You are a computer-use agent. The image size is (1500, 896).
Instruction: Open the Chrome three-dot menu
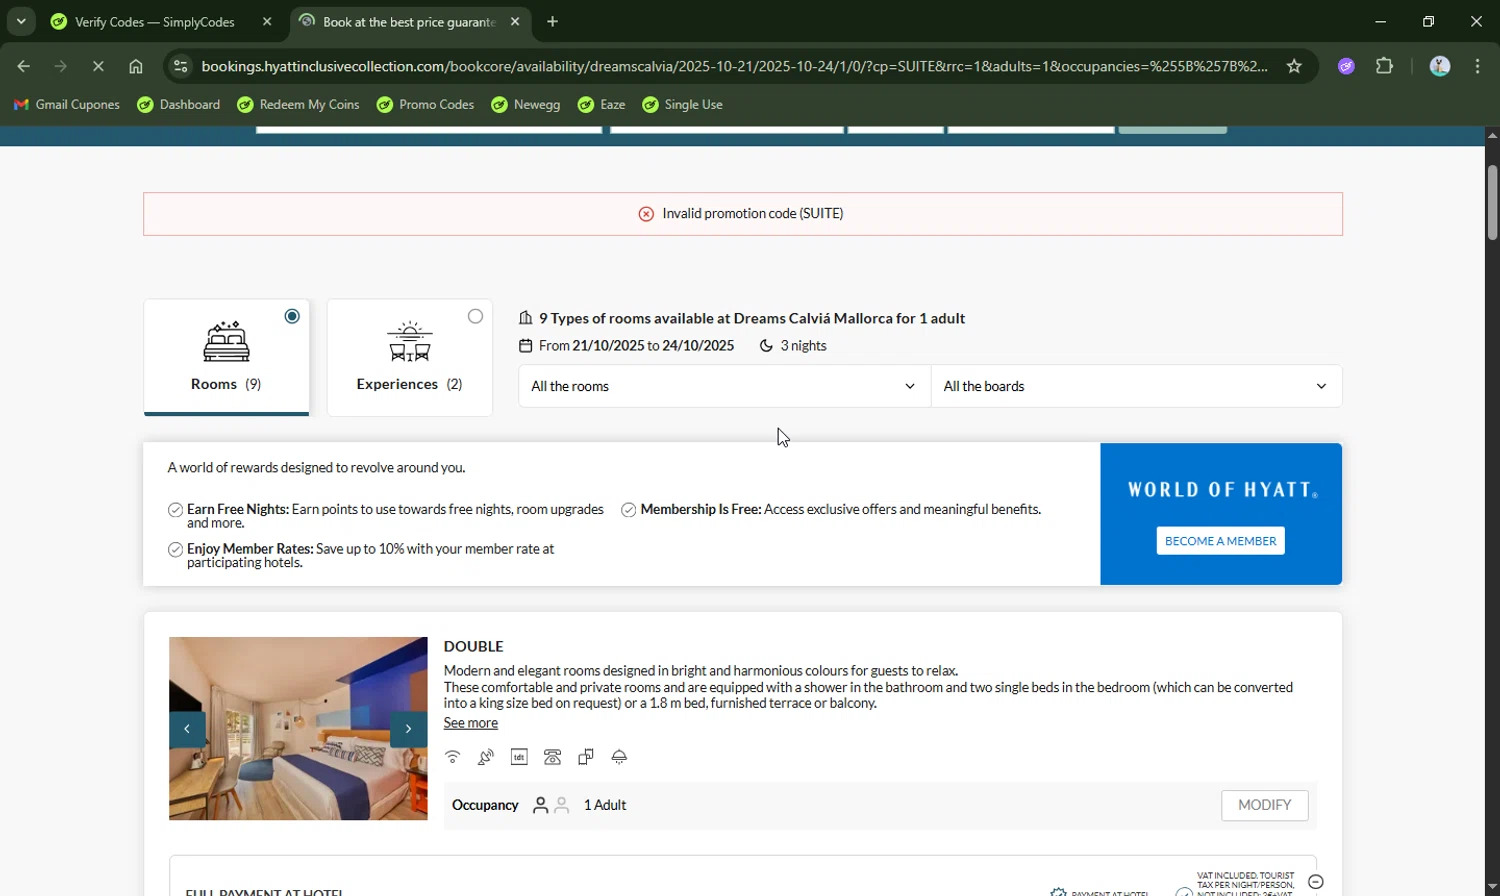[x=1478, y=66]
